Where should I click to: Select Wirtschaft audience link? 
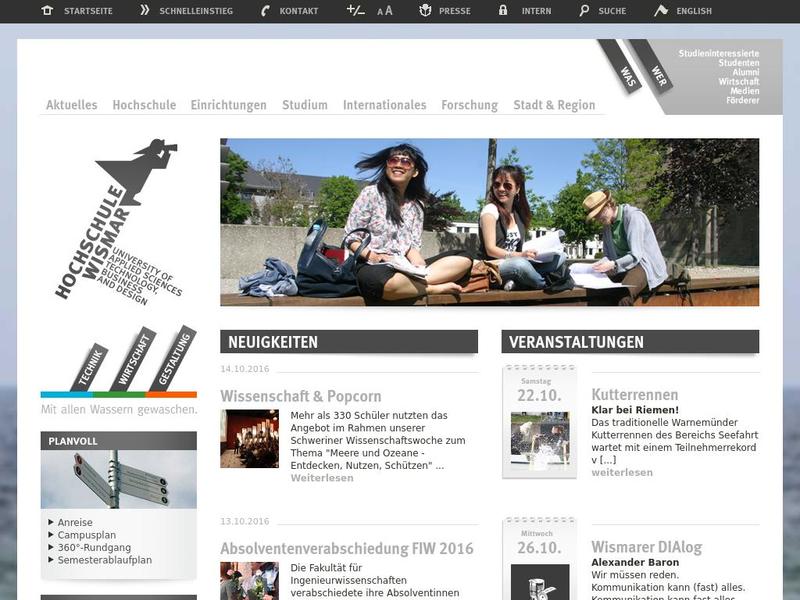[739, 81]
